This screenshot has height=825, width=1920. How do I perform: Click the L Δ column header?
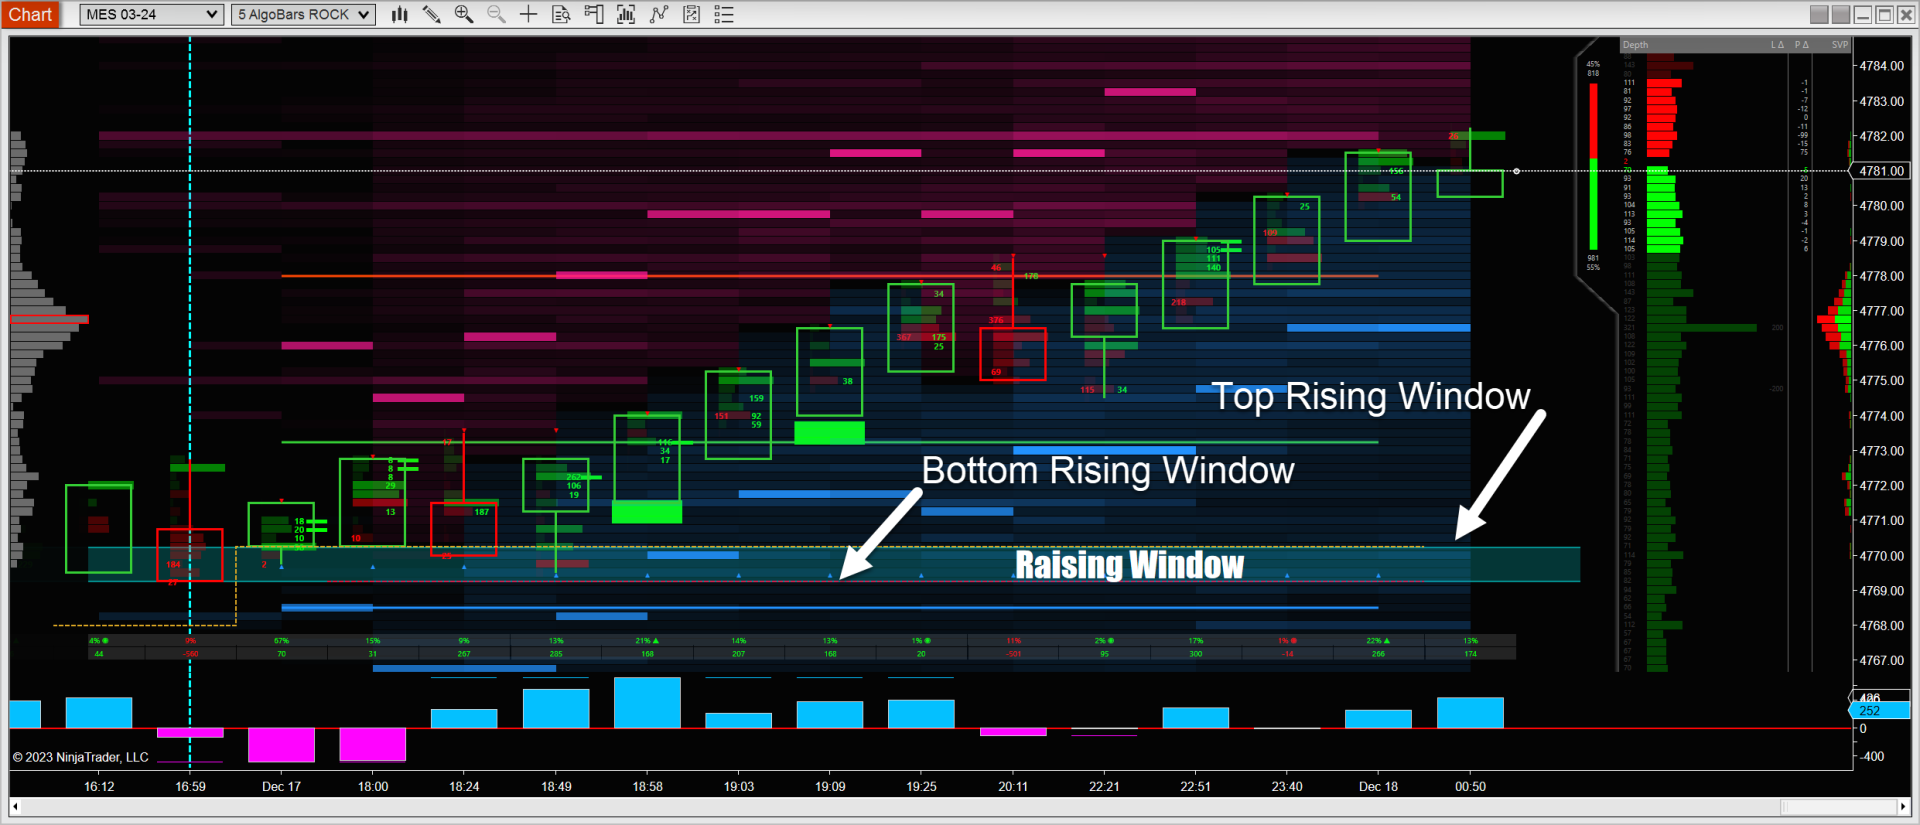1777,45
